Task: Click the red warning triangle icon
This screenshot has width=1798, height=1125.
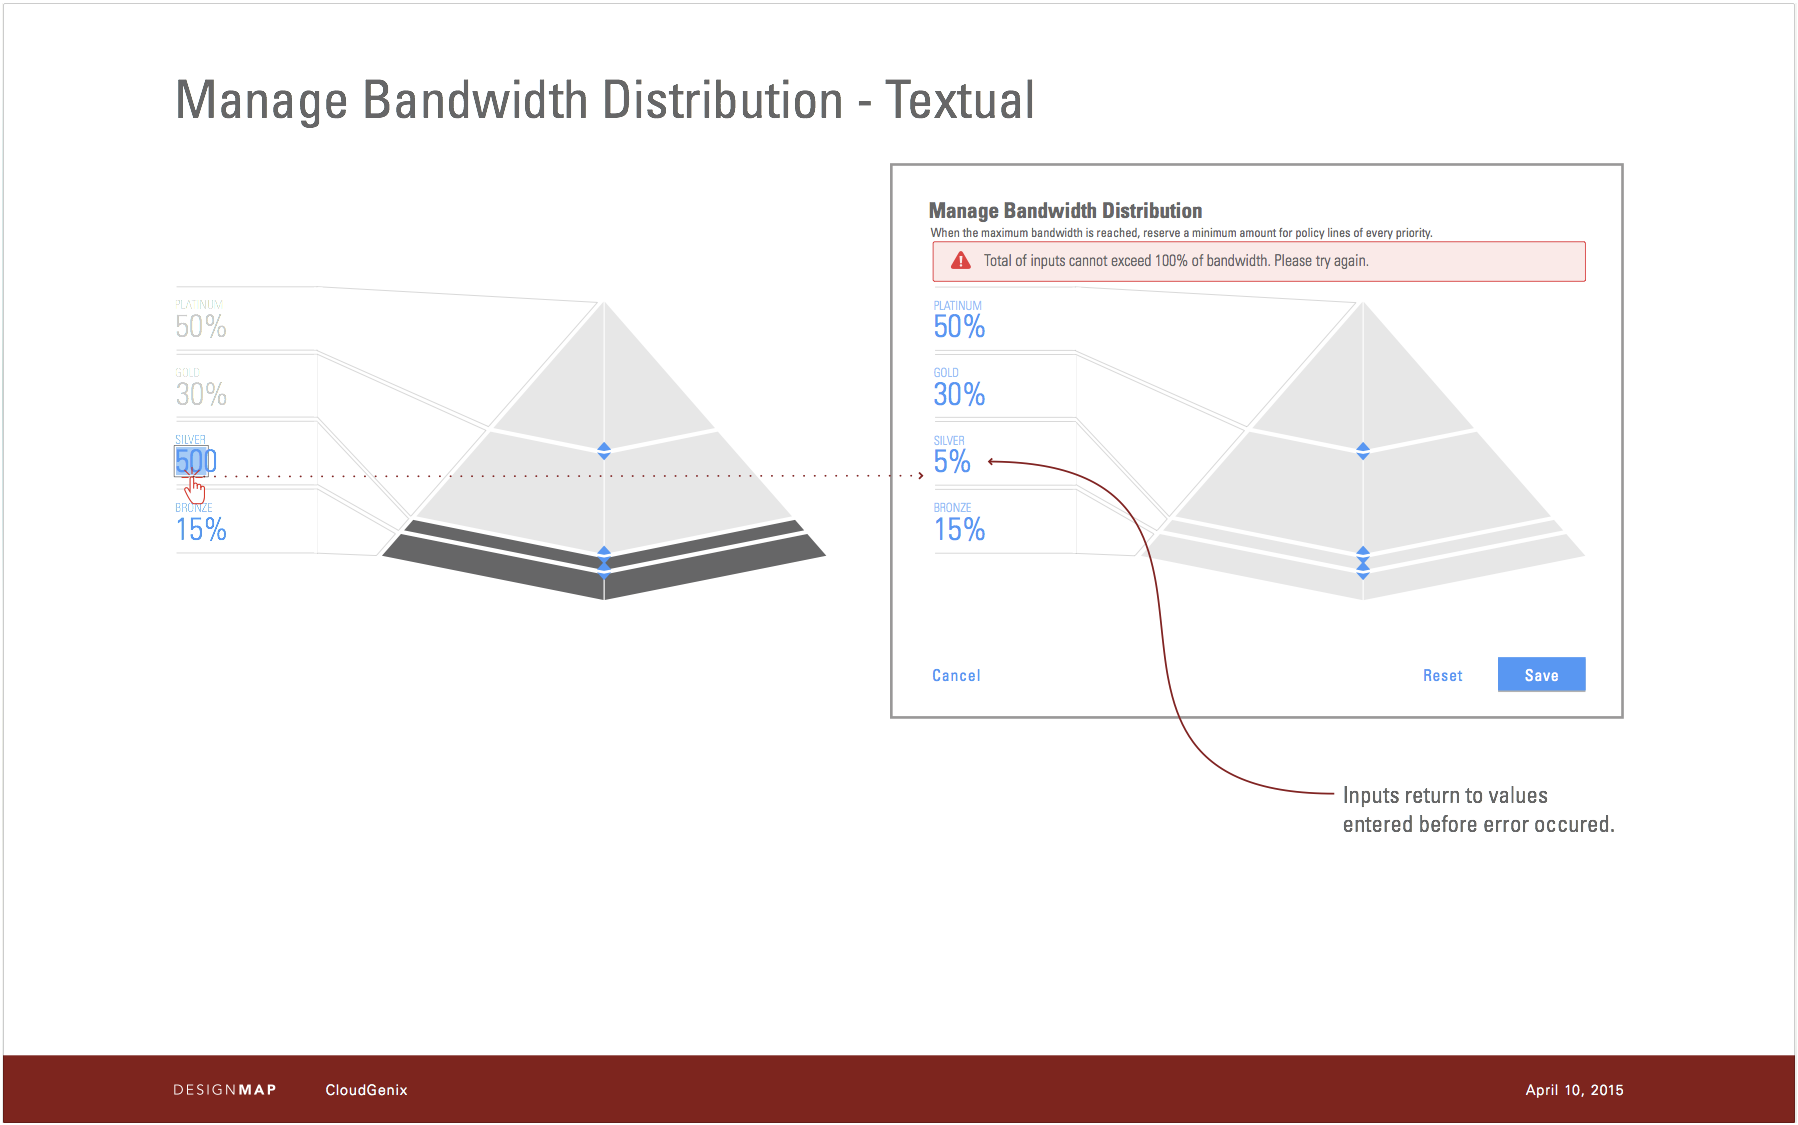Action: (x=960, y=261)
